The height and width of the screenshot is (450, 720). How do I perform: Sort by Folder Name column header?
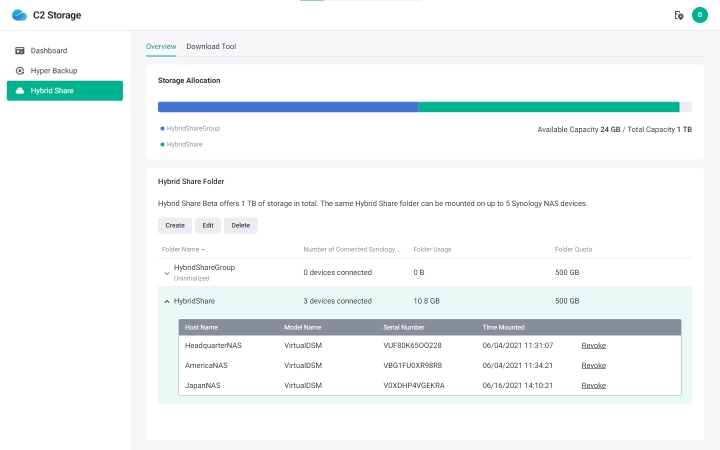[183, 249]
